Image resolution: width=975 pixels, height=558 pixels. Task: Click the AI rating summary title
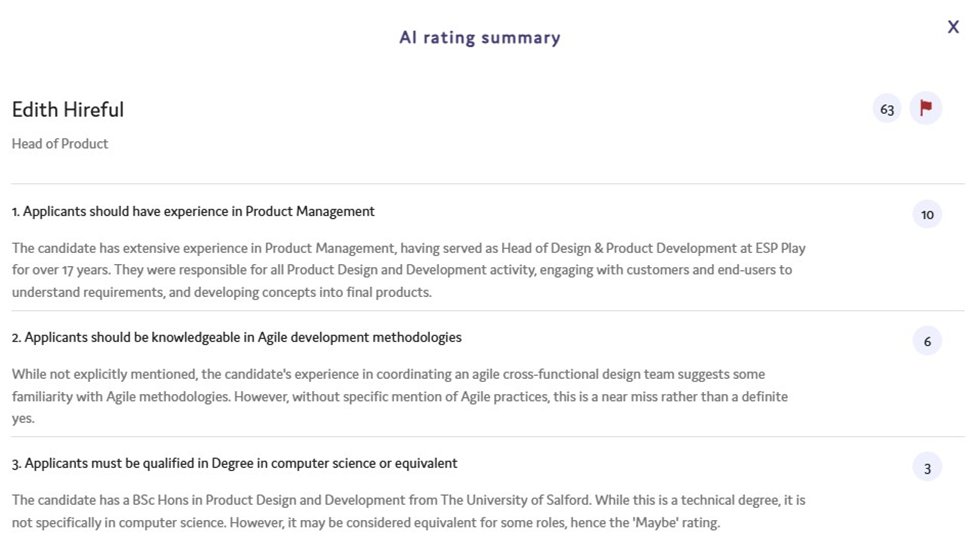click(x=479, y=37)
